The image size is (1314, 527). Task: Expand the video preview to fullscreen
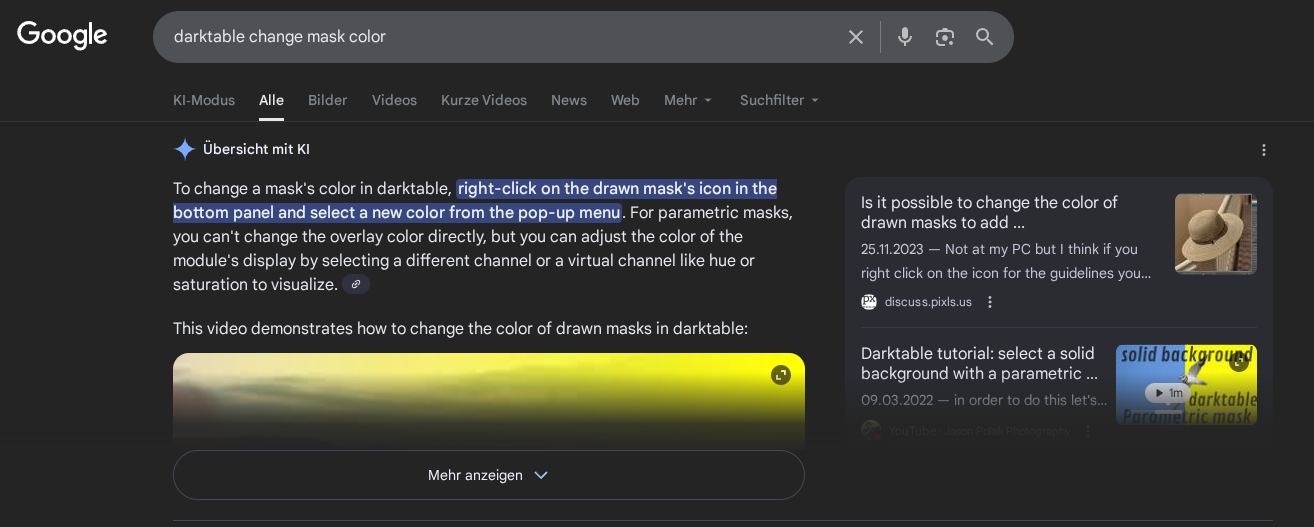point(781,375)
